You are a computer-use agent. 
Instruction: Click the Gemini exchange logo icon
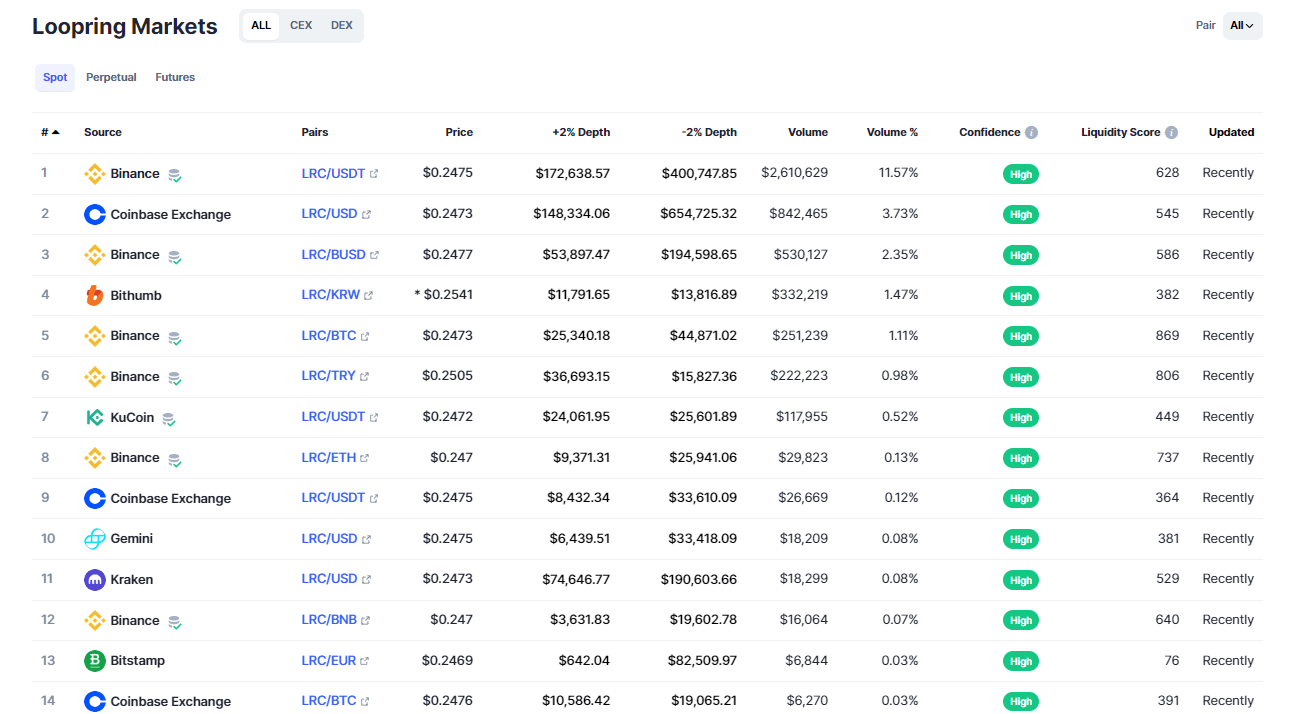point(94,539)
